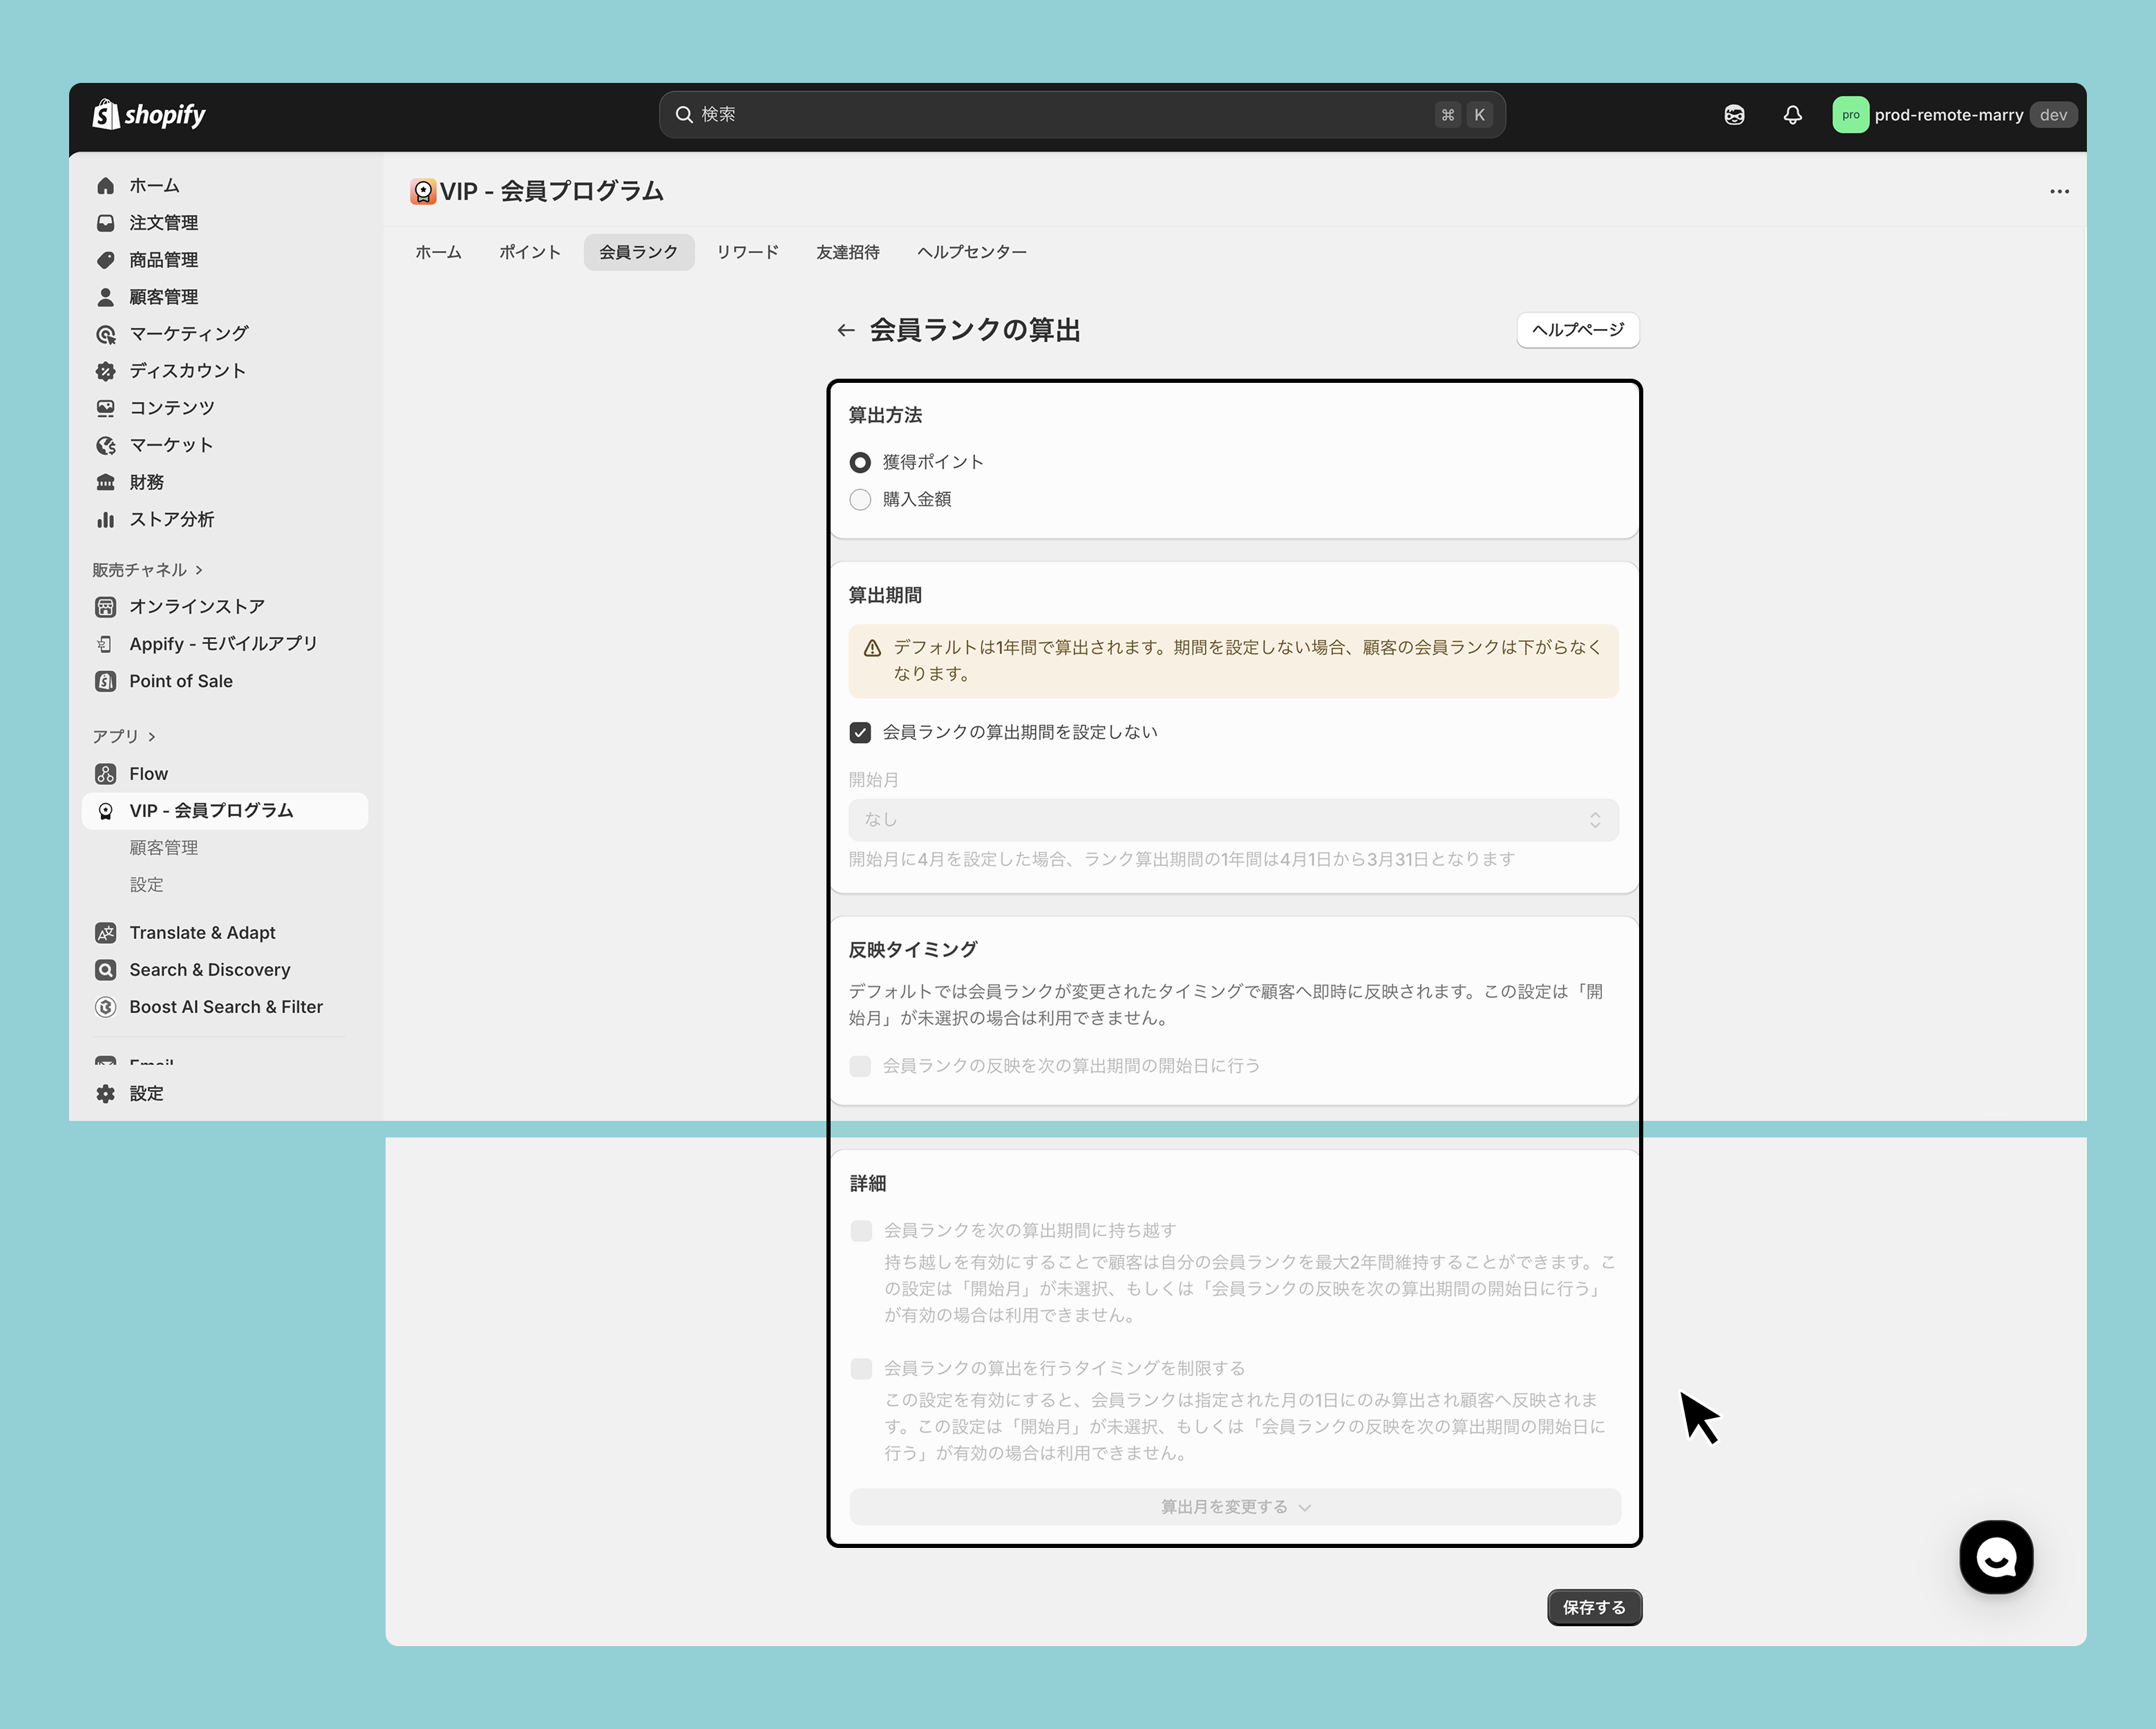Click the back arrow beside 会員ランクの算出

(846, 330)
